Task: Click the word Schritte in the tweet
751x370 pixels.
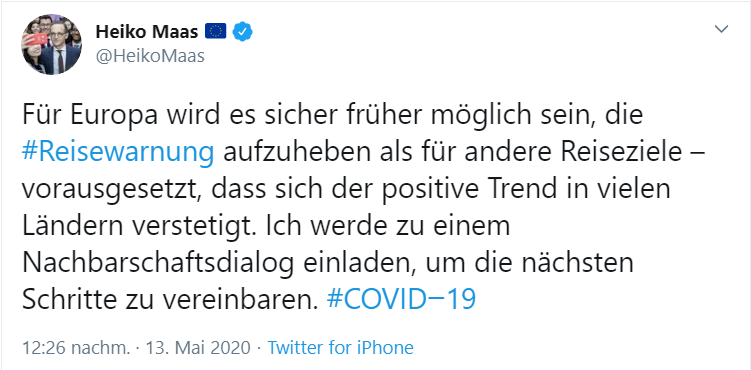Action: pos(66,300)
